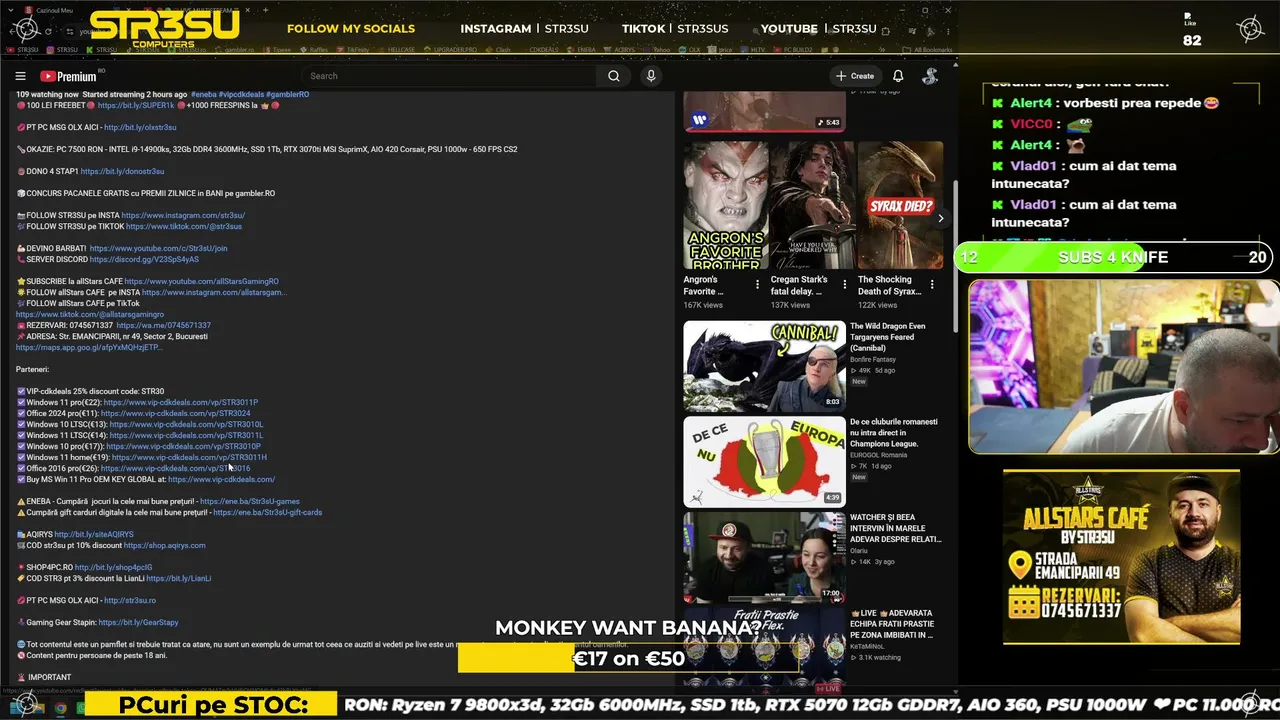Open the tiktok.com/@str3sus link
The height and width of the screenshot is (720, 1280).
coord(184,226)
